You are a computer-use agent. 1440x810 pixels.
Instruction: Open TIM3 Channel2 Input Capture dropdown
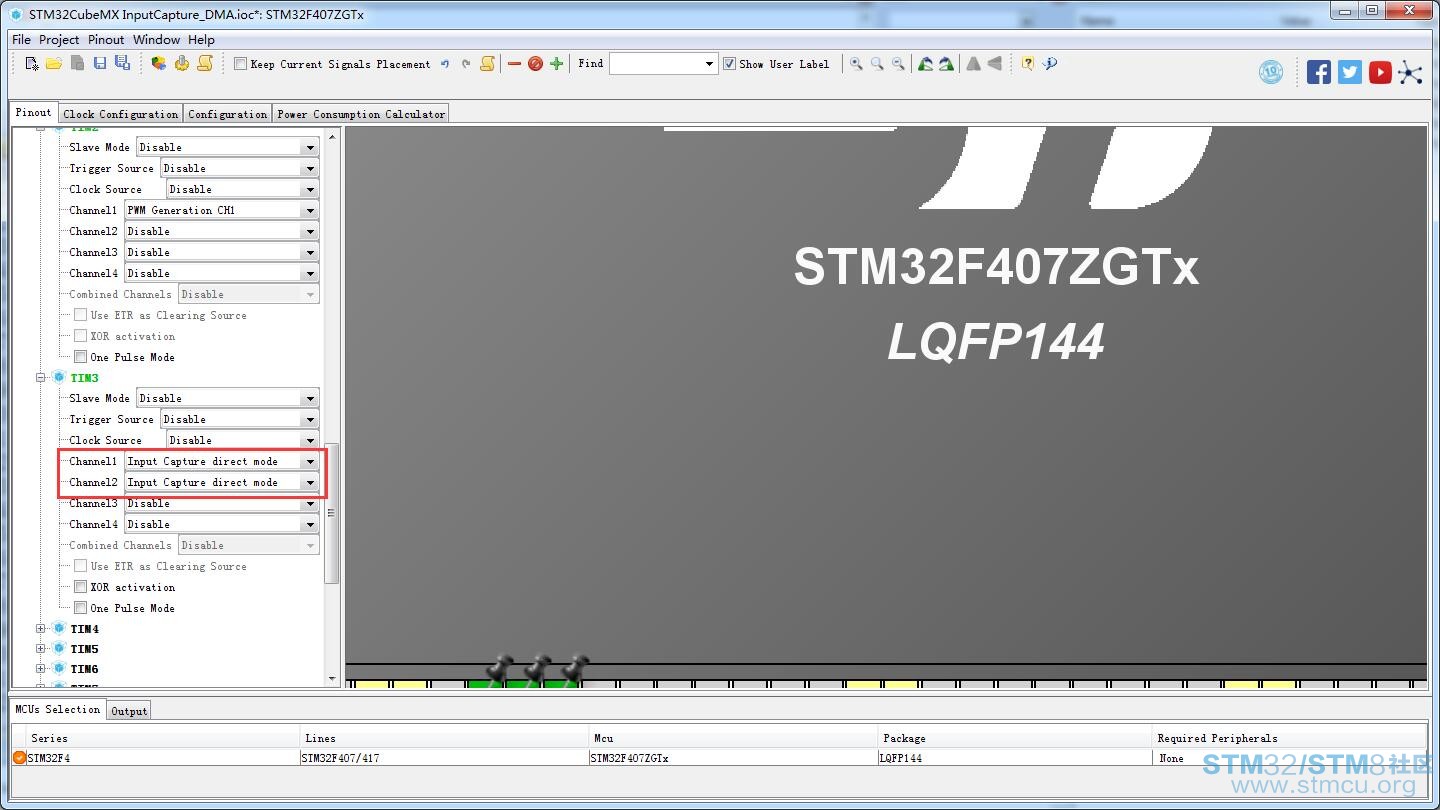[310, 482]
